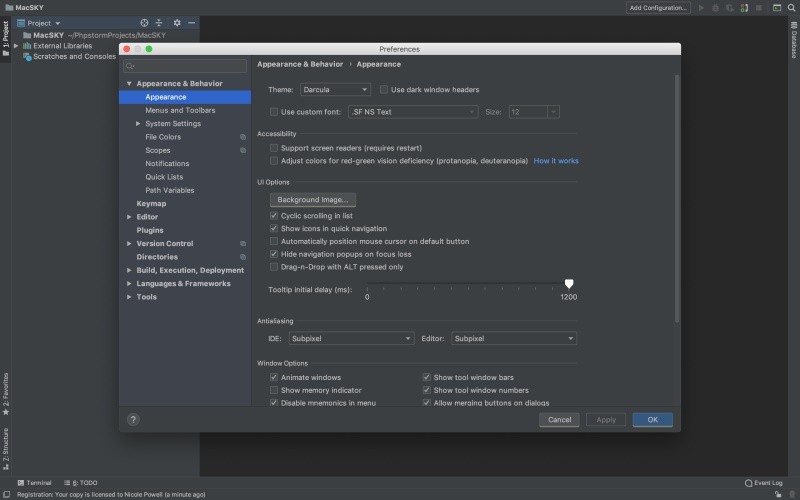Expand the External Libraries node in project tree
This screenshot has height=500, width=800.
pyautogui.click(x=16, y=46)
